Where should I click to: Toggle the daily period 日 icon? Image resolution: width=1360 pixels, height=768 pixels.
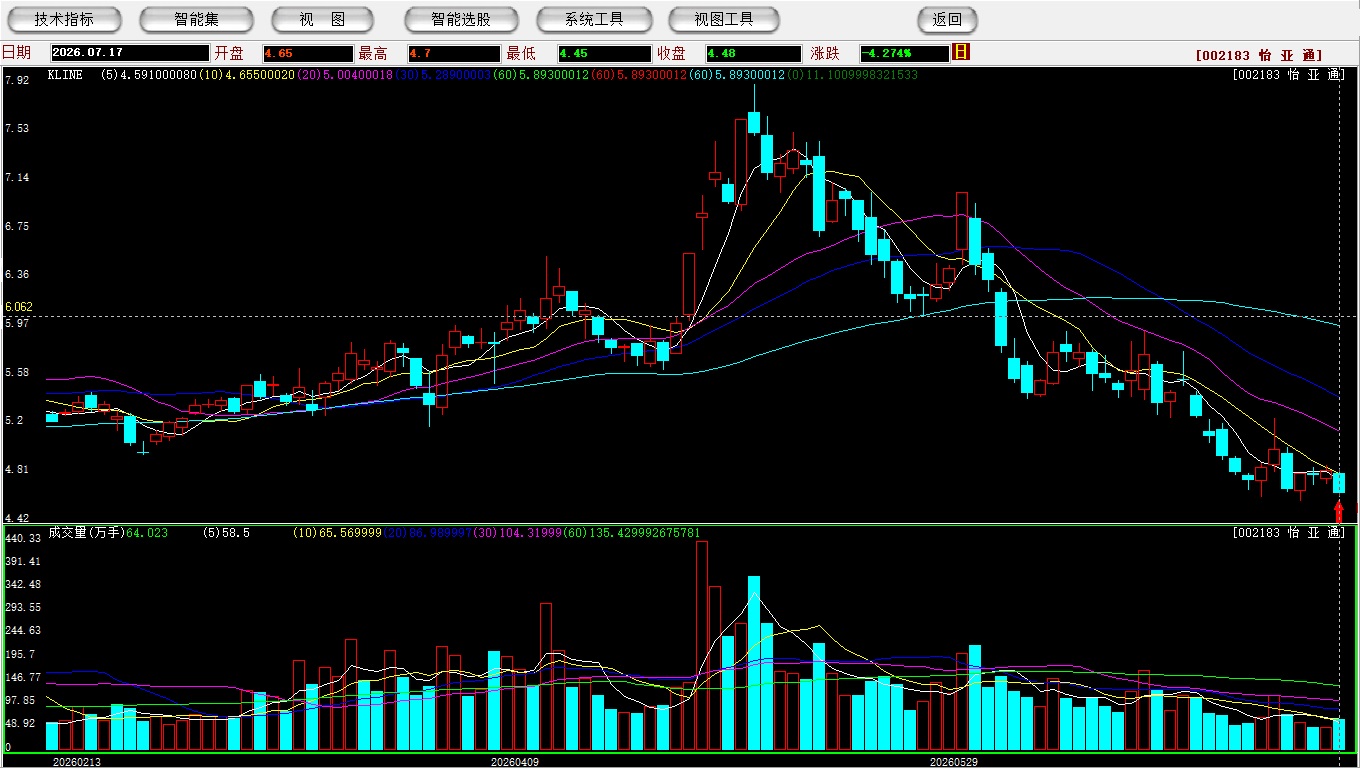click(x=961, y=52)
